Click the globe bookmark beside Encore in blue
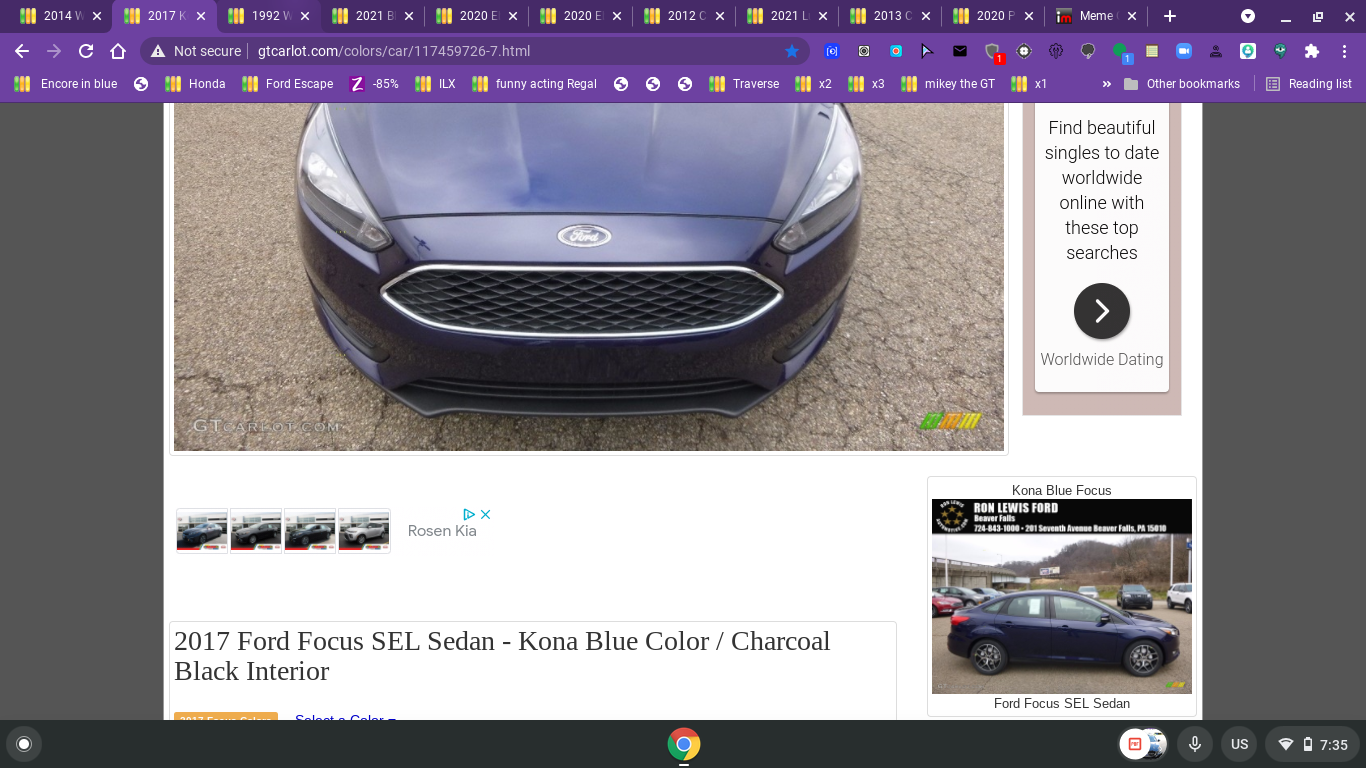 141,84
